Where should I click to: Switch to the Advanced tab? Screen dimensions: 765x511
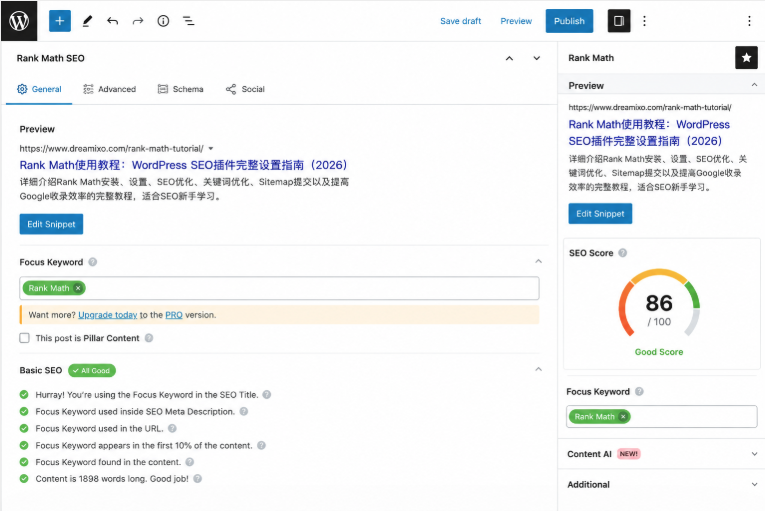tap(110, 89)
